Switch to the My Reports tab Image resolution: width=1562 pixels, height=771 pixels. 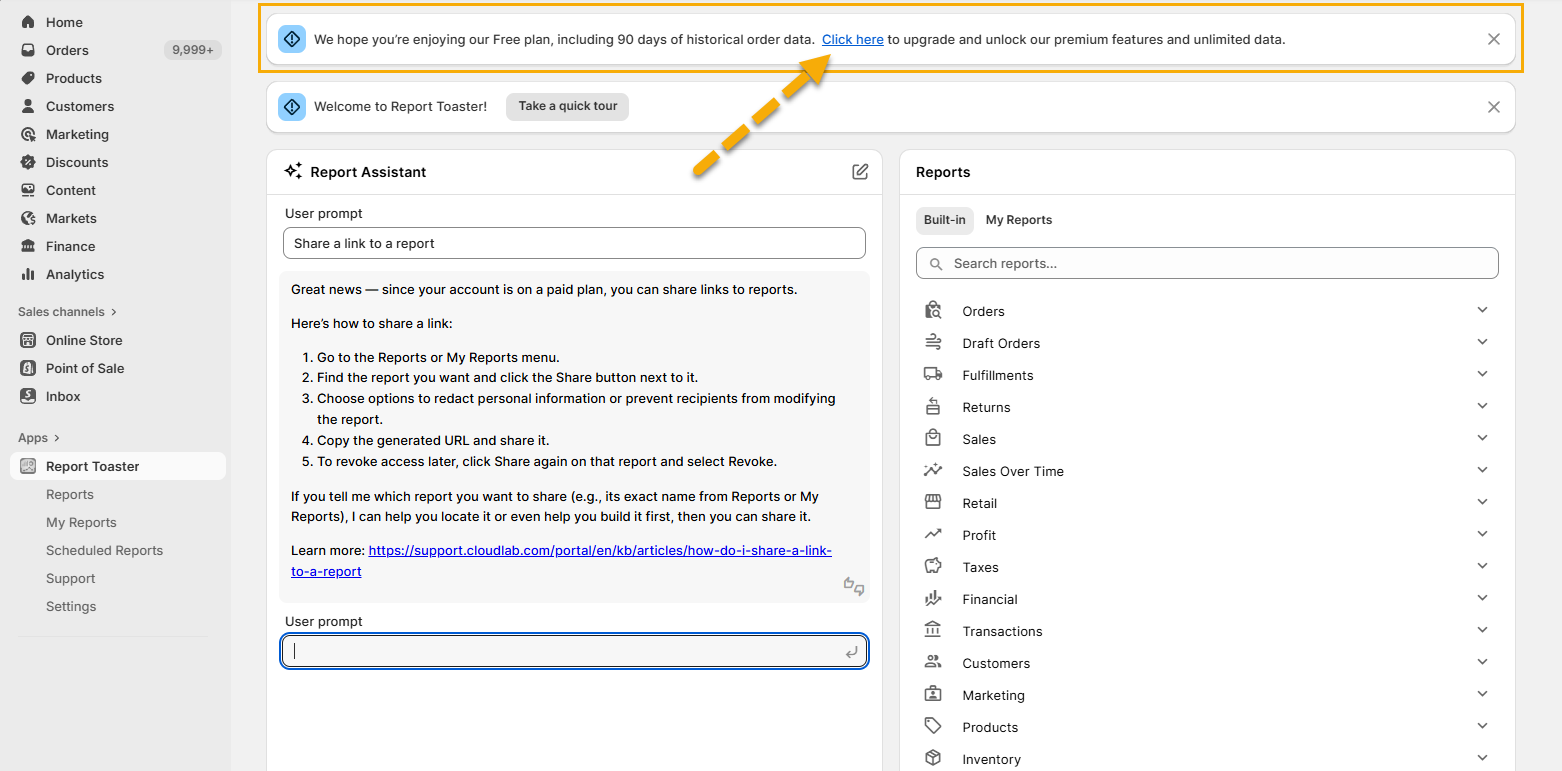click(x=1018, y=220)
